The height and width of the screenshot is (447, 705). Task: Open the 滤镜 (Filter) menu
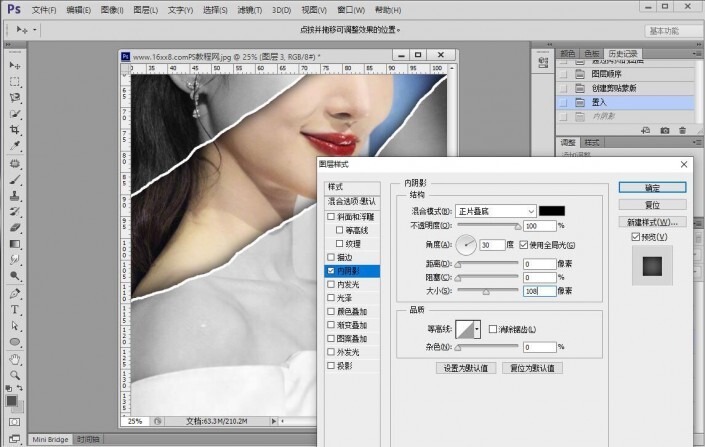pyautogui.click(x=274, y=8)
